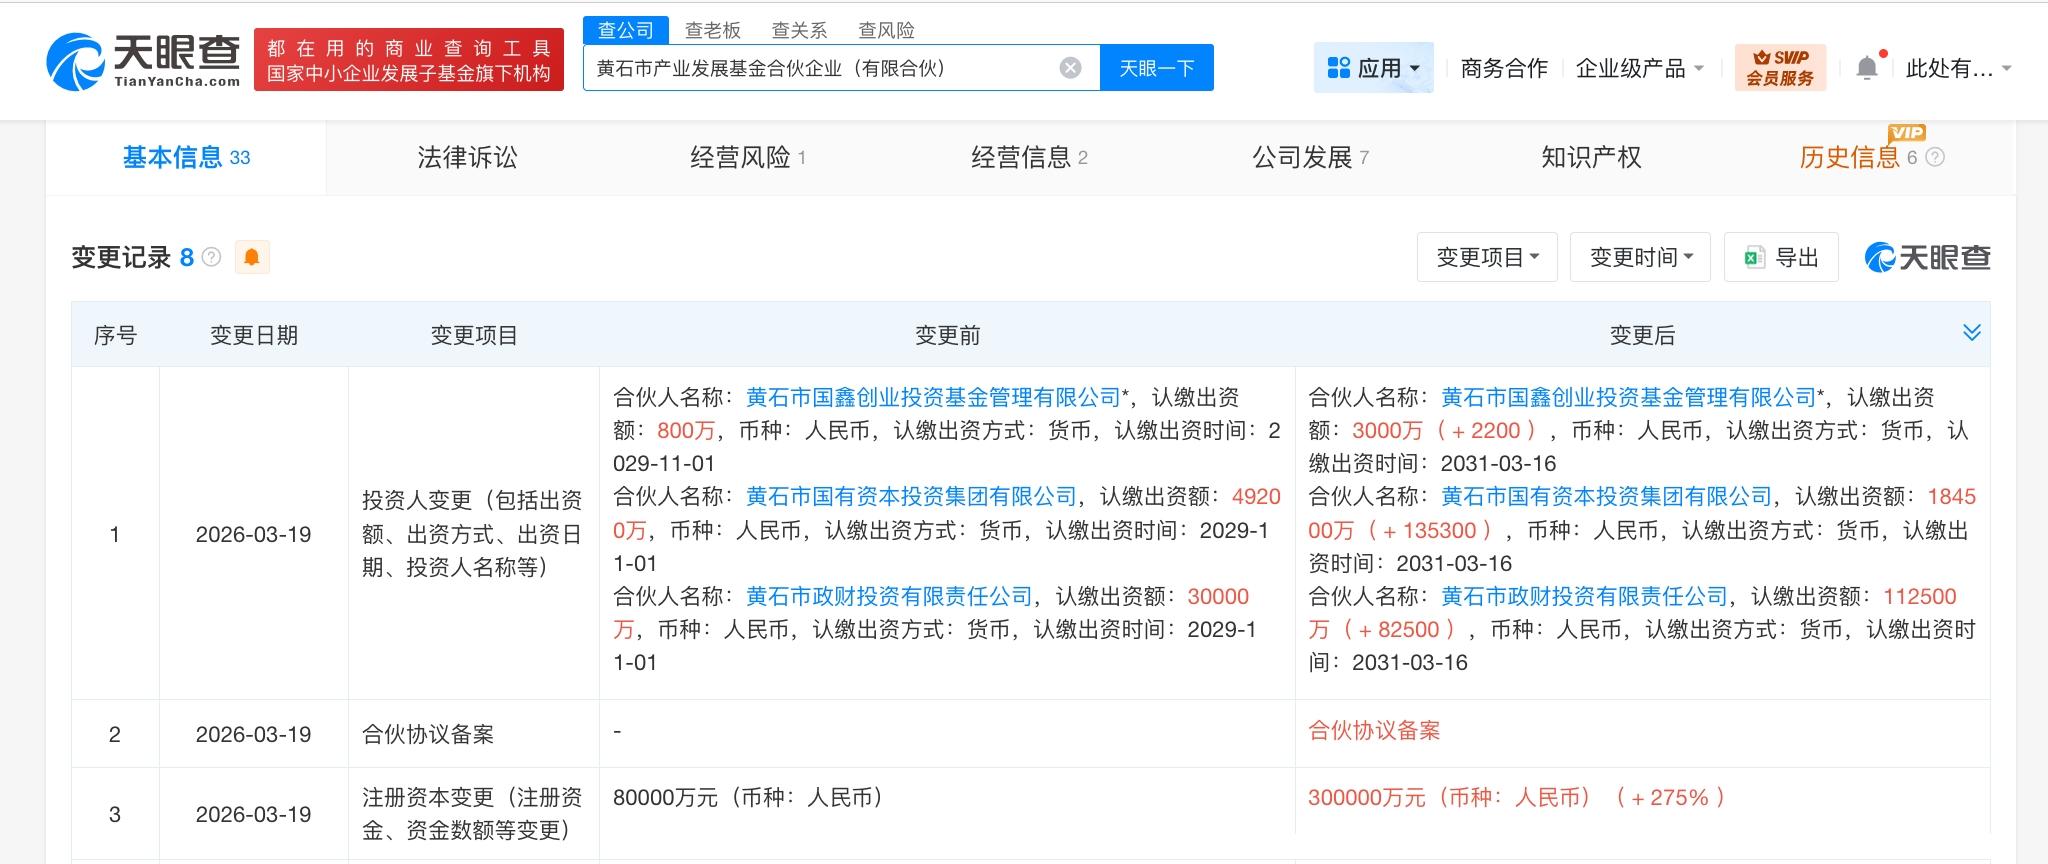The image size is (2048, 864).
Task: Open 黄石市国有资本投资集团有限公司 link in 变更后
Action: click(x=1606, y=496)
